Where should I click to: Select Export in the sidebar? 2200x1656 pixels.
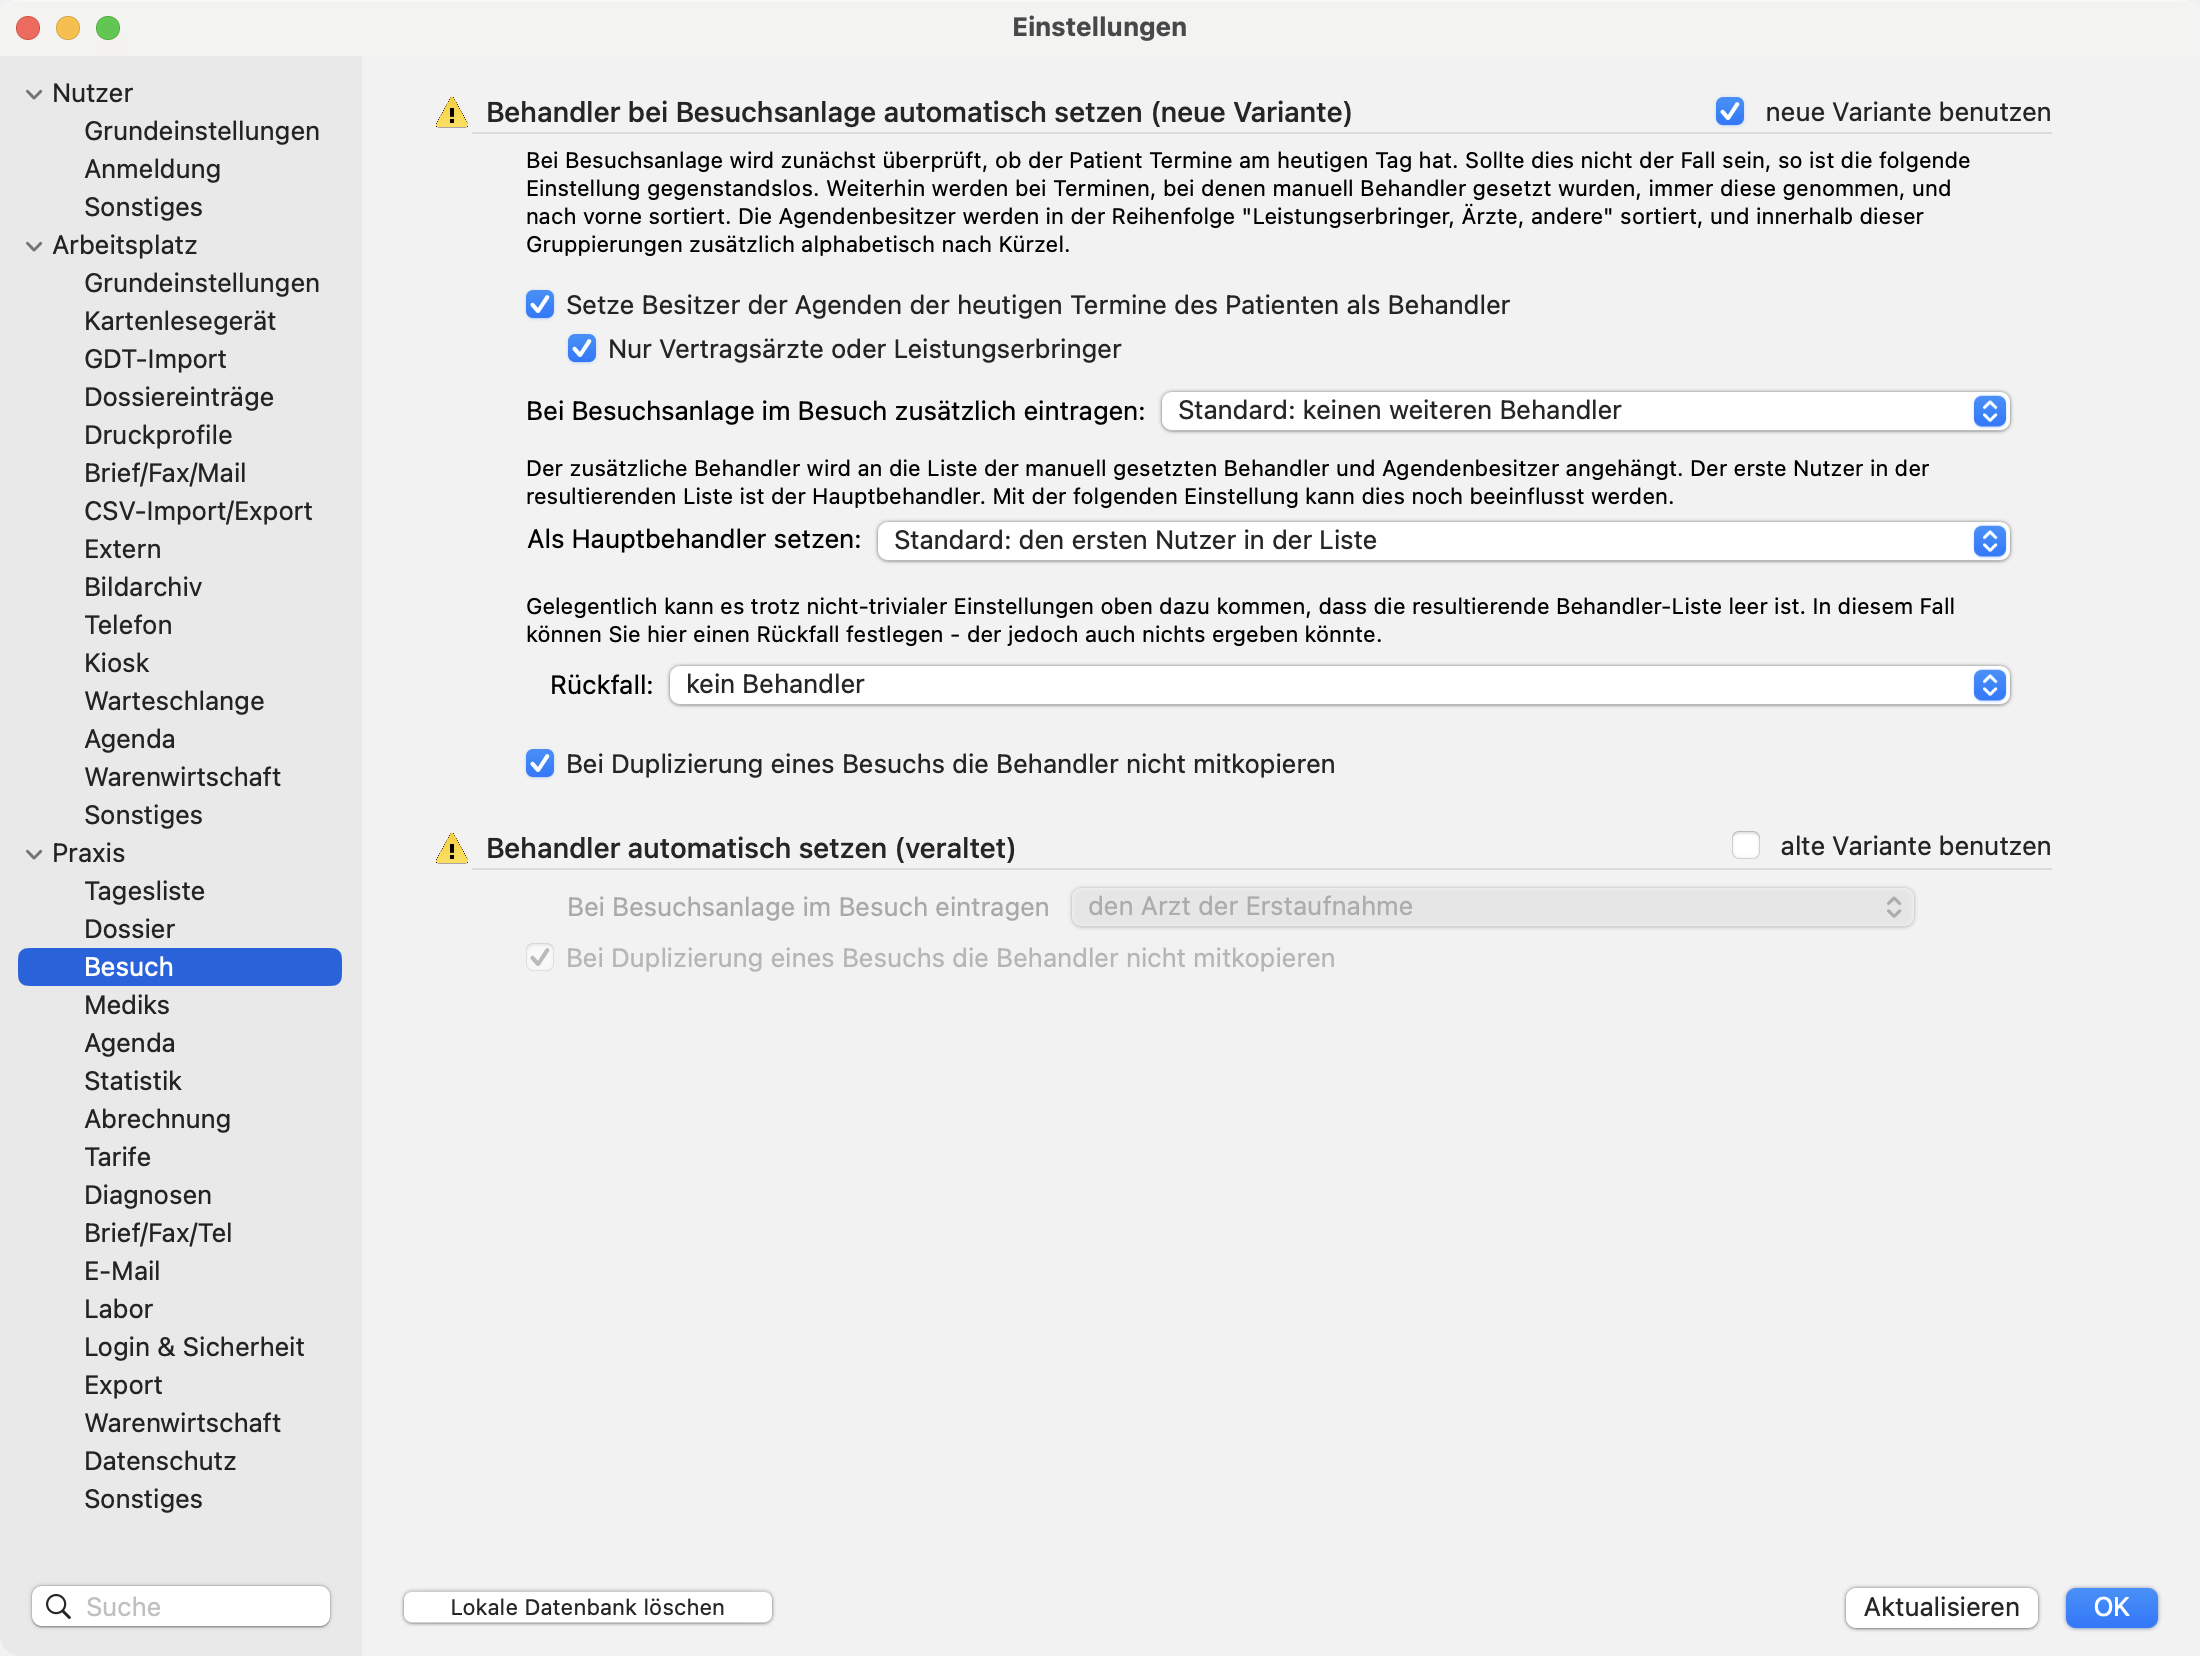point(123,1385)
